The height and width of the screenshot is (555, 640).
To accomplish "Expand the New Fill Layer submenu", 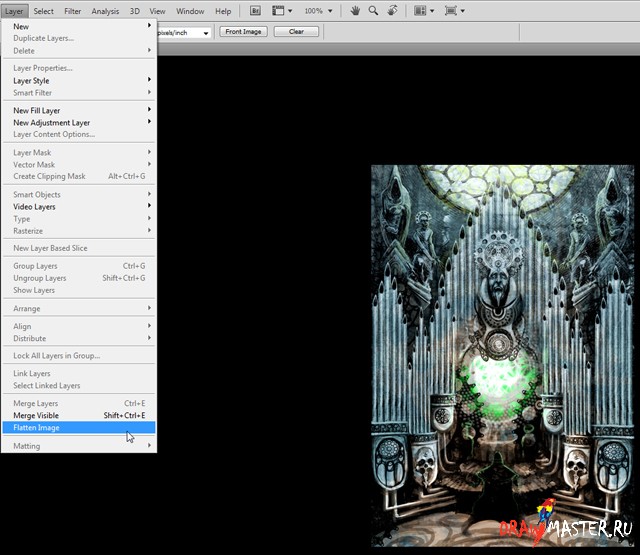I will point(79,111).
